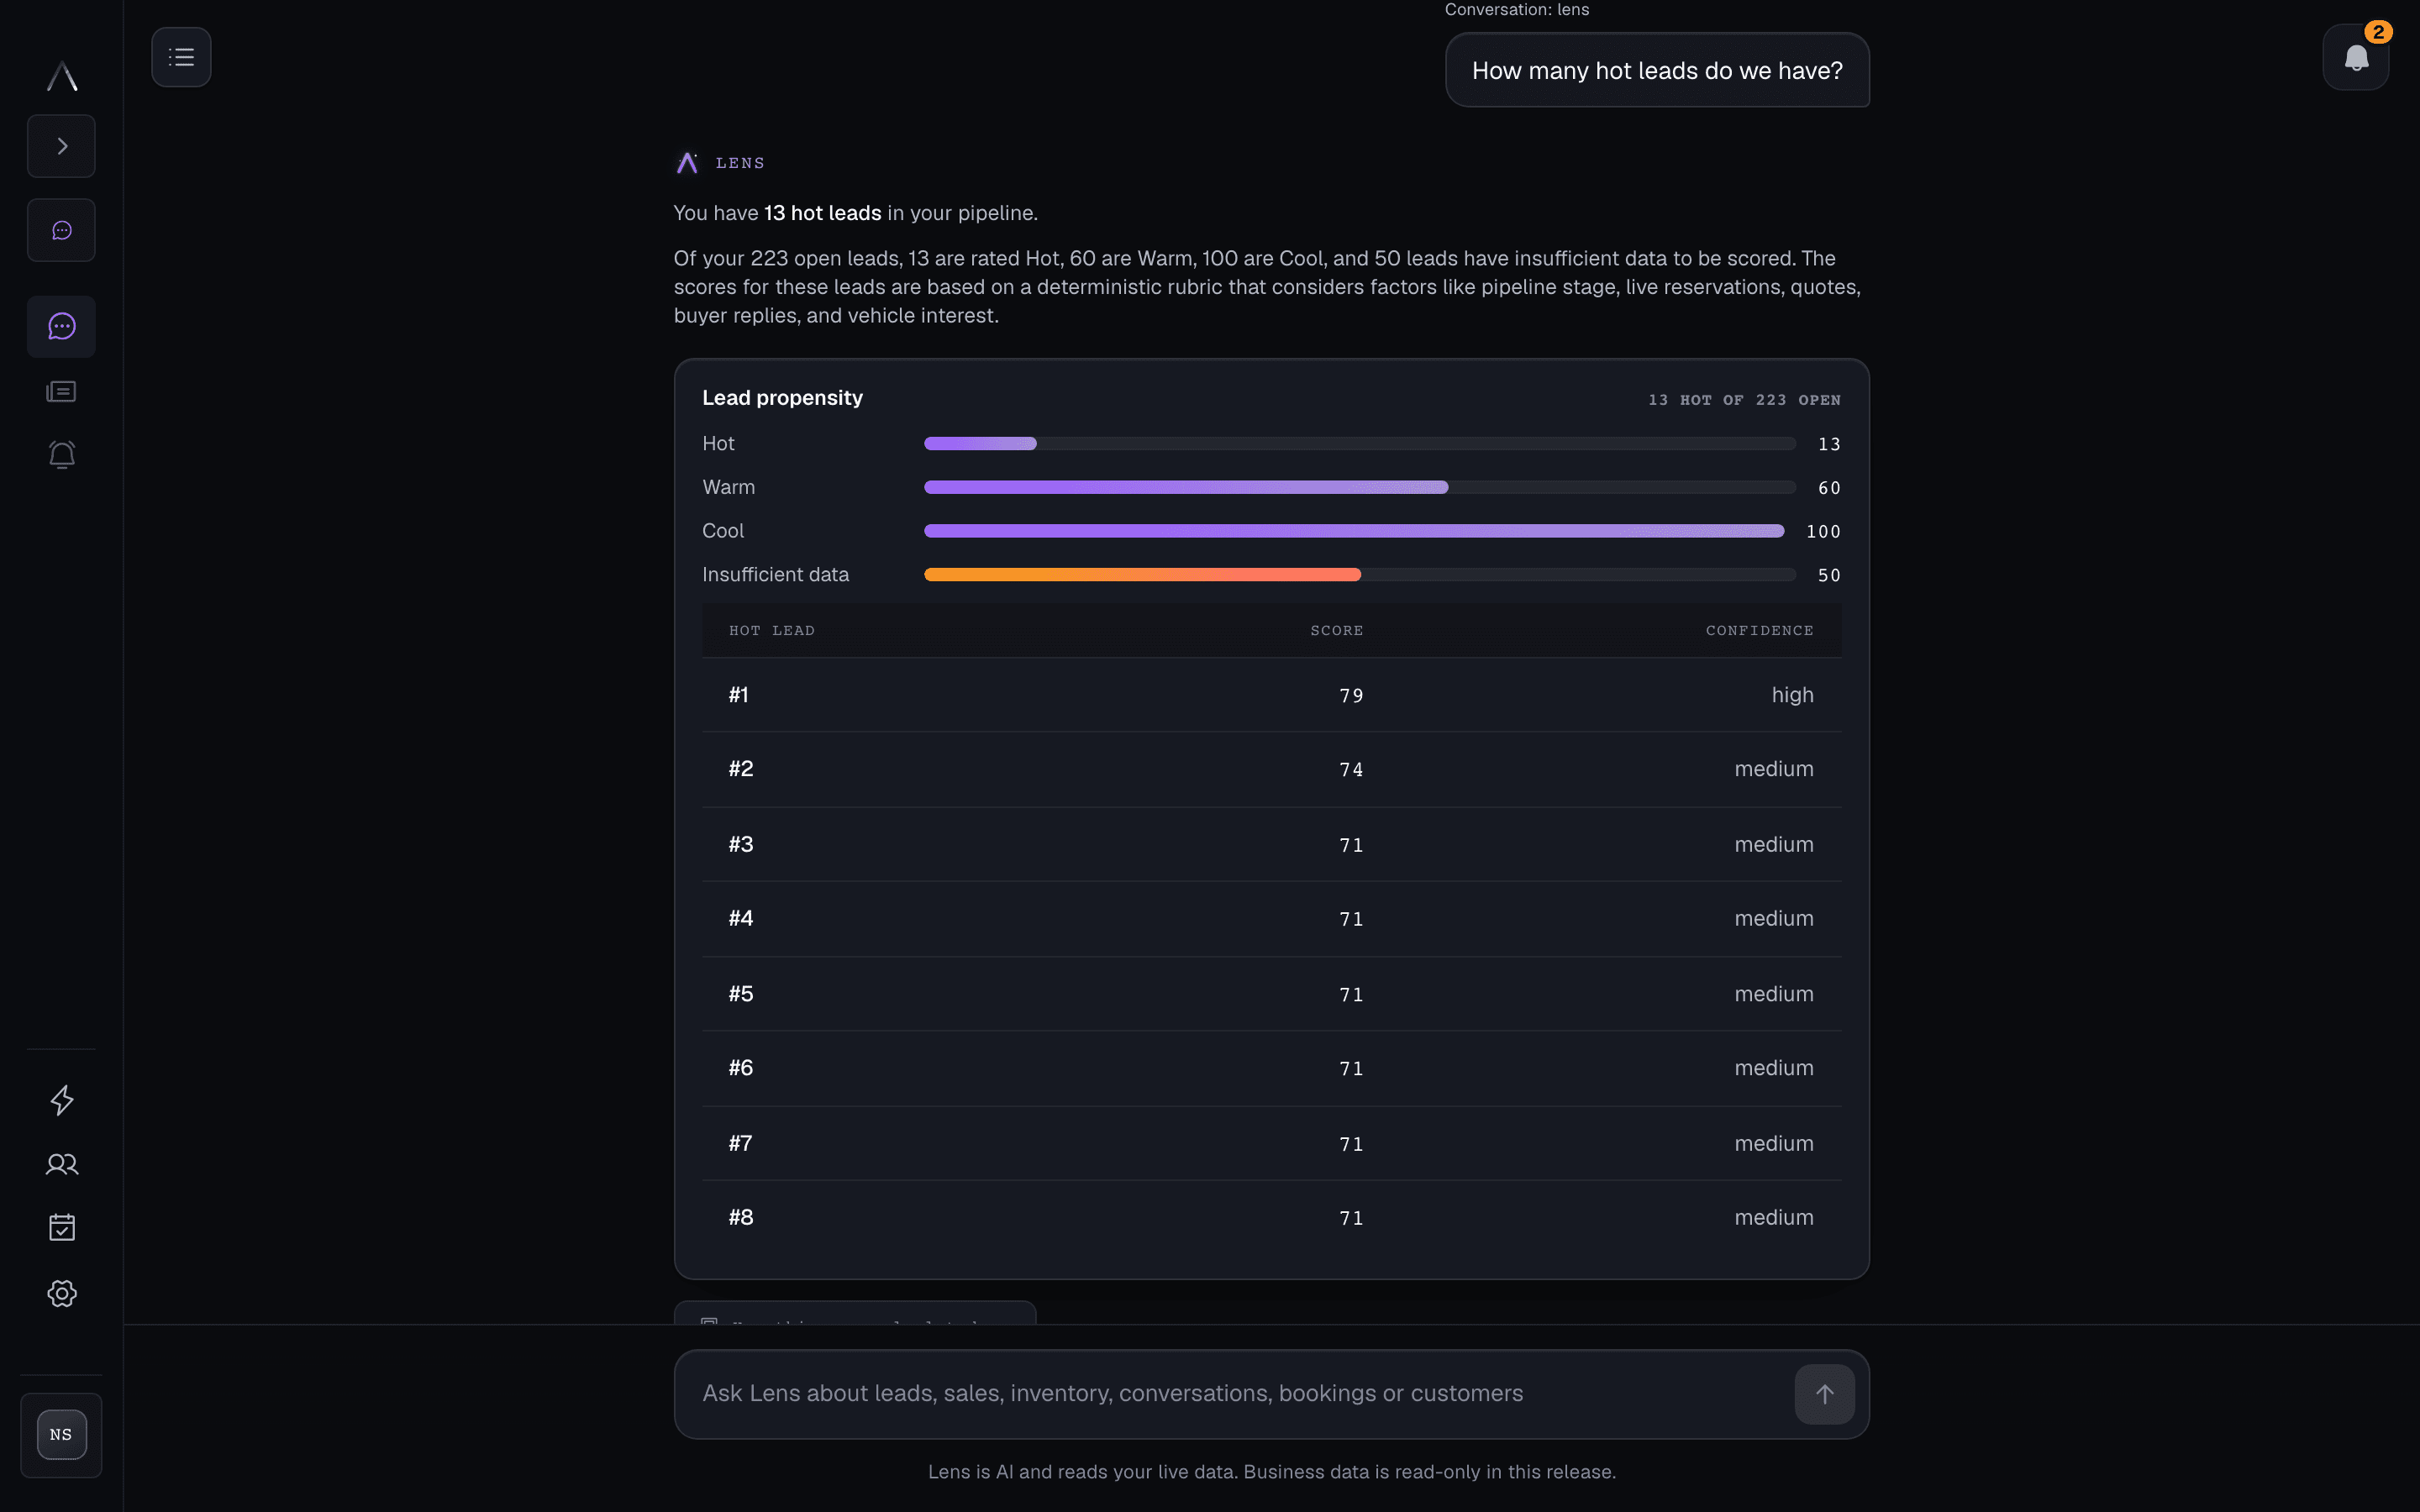The image size is (2420, 1512).
Task: Expand the sidebar with the chevron arrow
Action: pyautogui.click(x=61, y=146)
